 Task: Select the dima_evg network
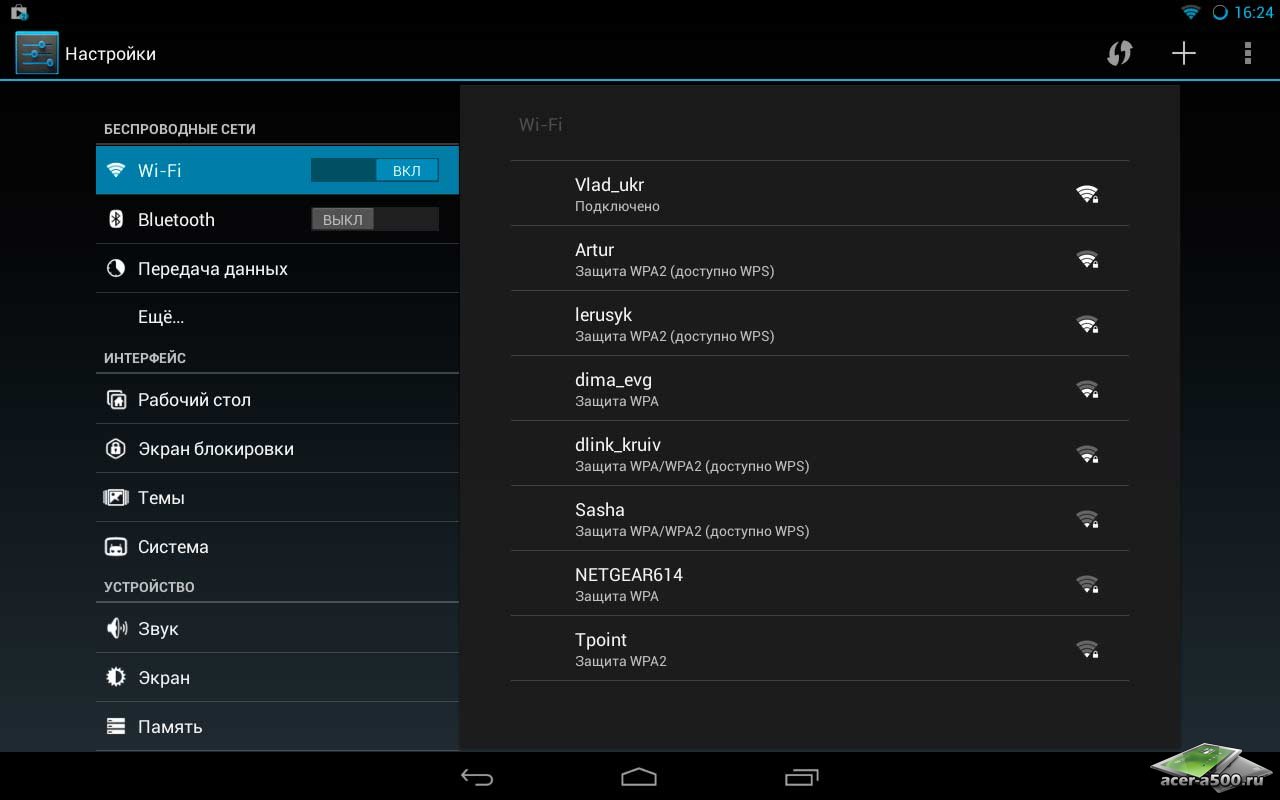tap(820, 389)
